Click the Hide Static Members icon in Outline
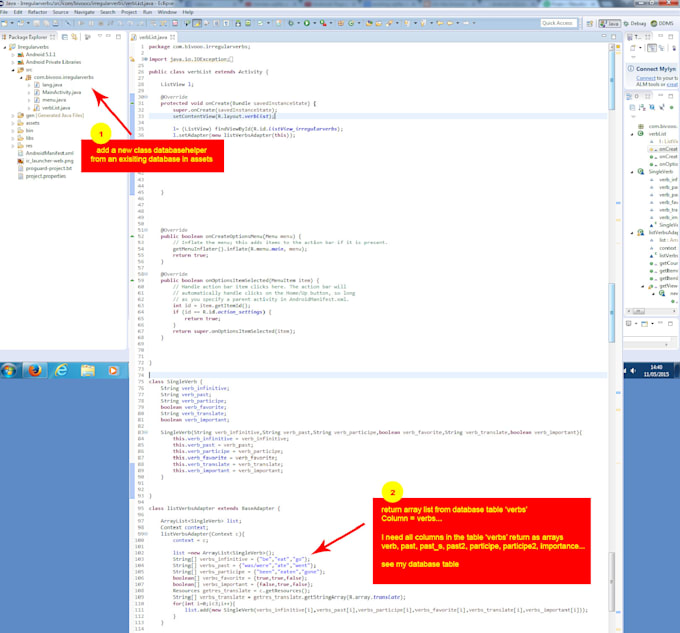Screen dimensions: 680x633 click(x=662, y=107)
